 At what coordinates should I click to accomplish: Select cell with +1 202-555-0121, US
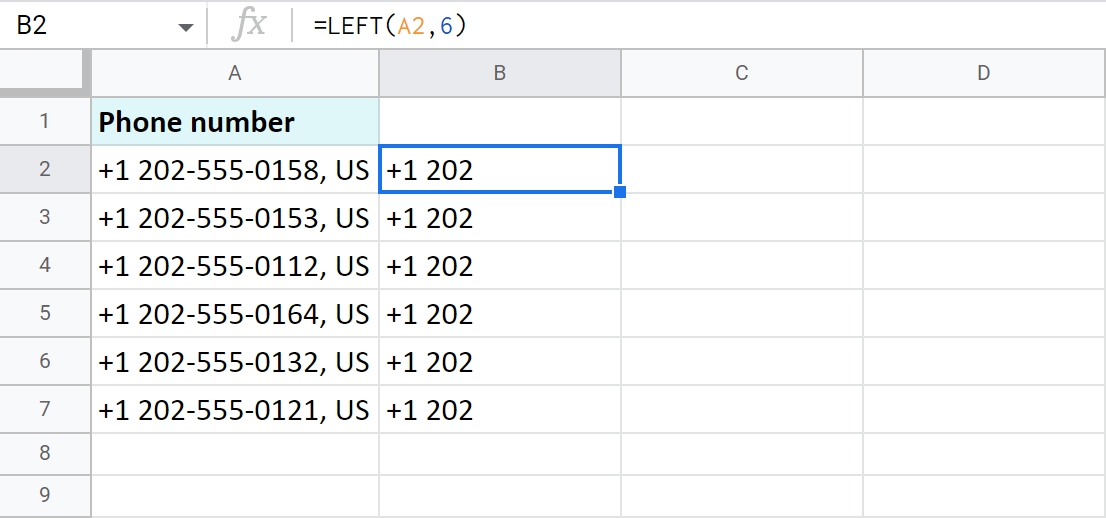pyautogui.click(x=235, y=410)
